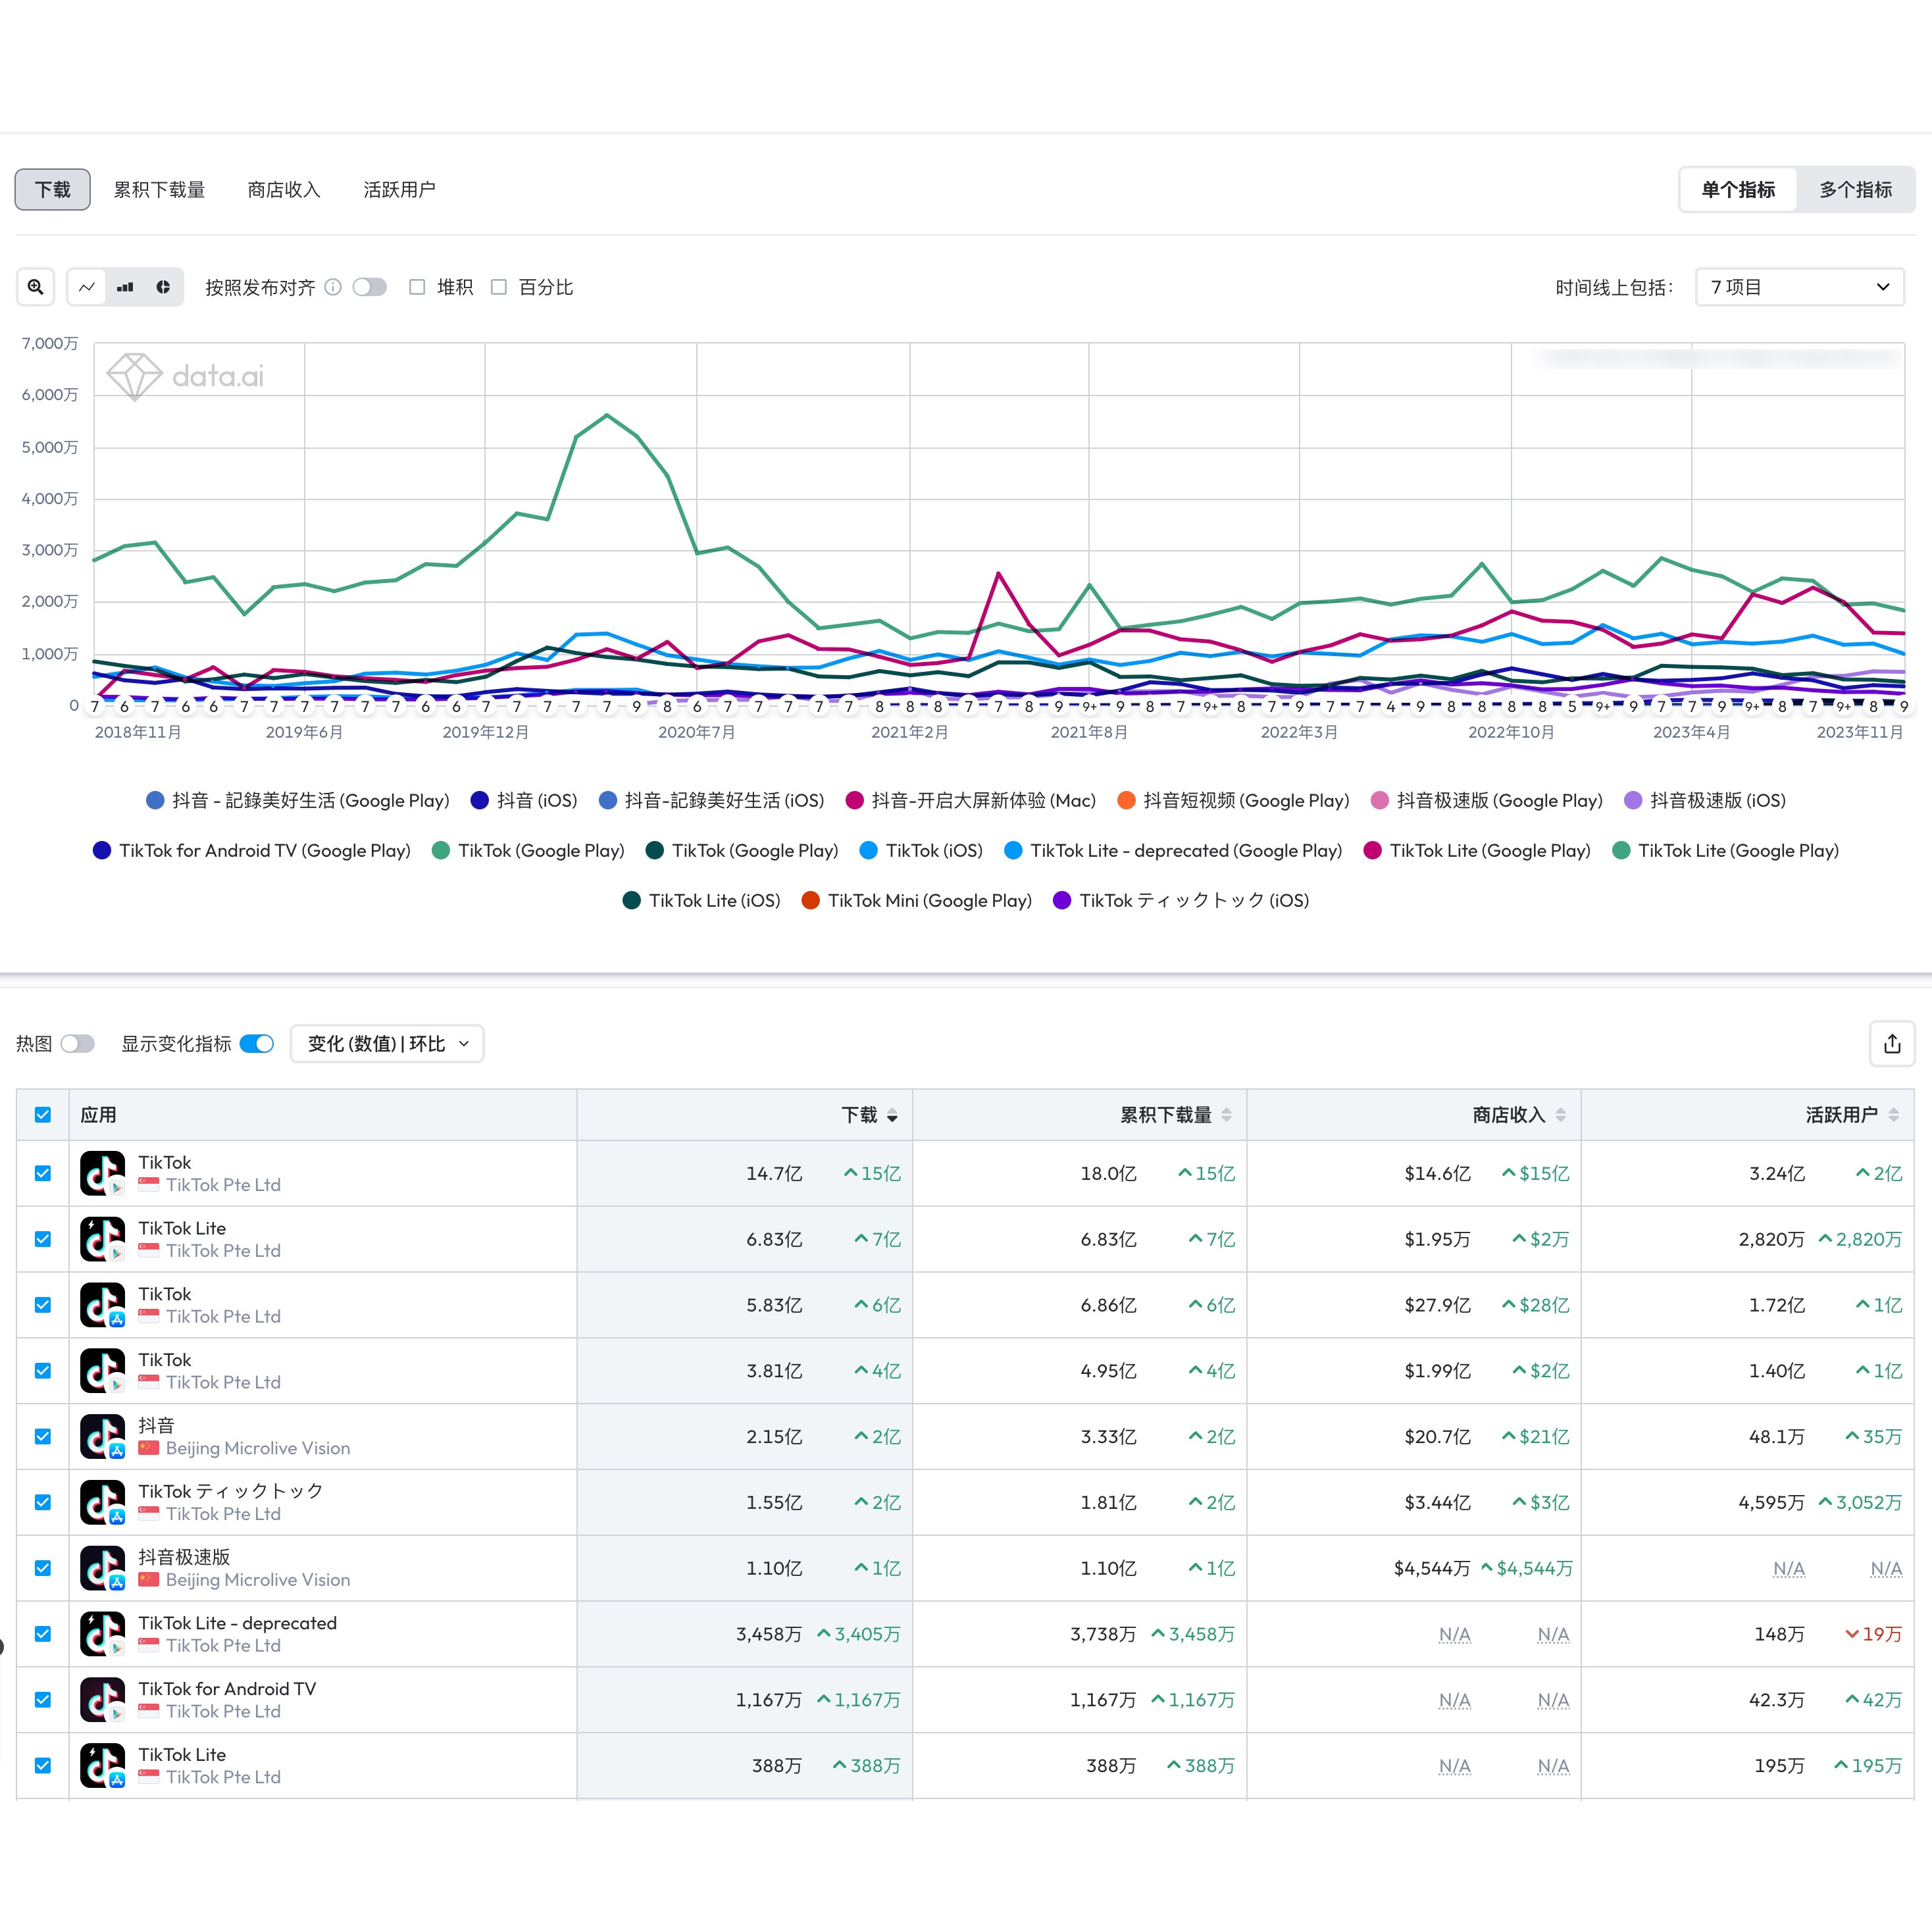This screenshot has height=1932, width=1932.
Task: Click the 2020年7月 event marker 6
Action: (697, 706)
